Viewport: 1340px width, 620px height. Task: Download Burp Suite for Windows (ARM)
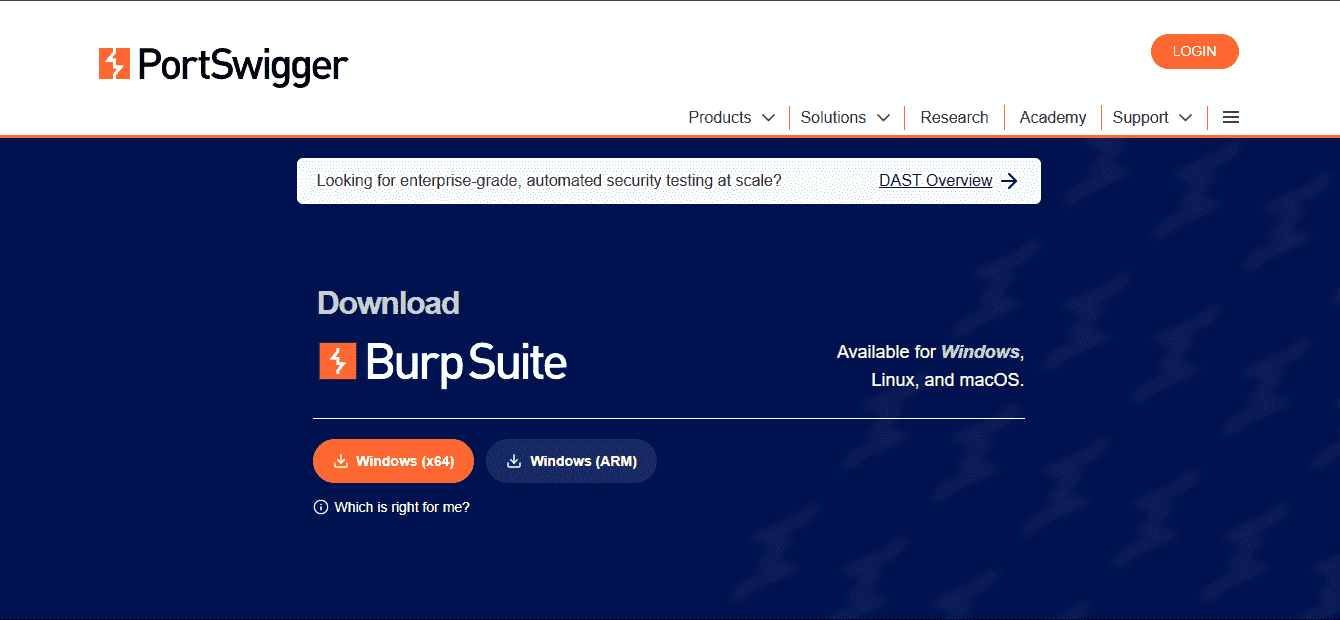tap(571, 461)
